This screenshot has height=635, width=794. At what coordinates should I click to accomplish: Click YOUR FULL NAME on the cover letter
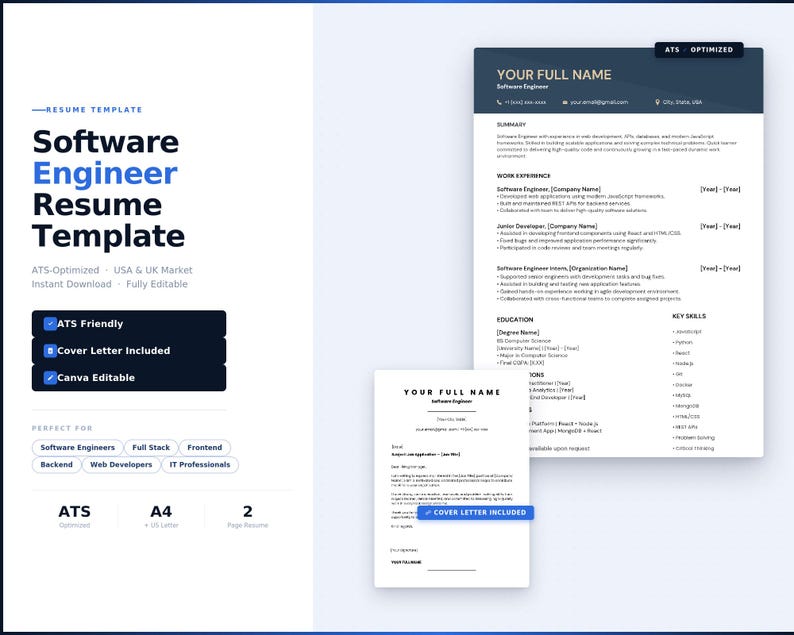452,392
